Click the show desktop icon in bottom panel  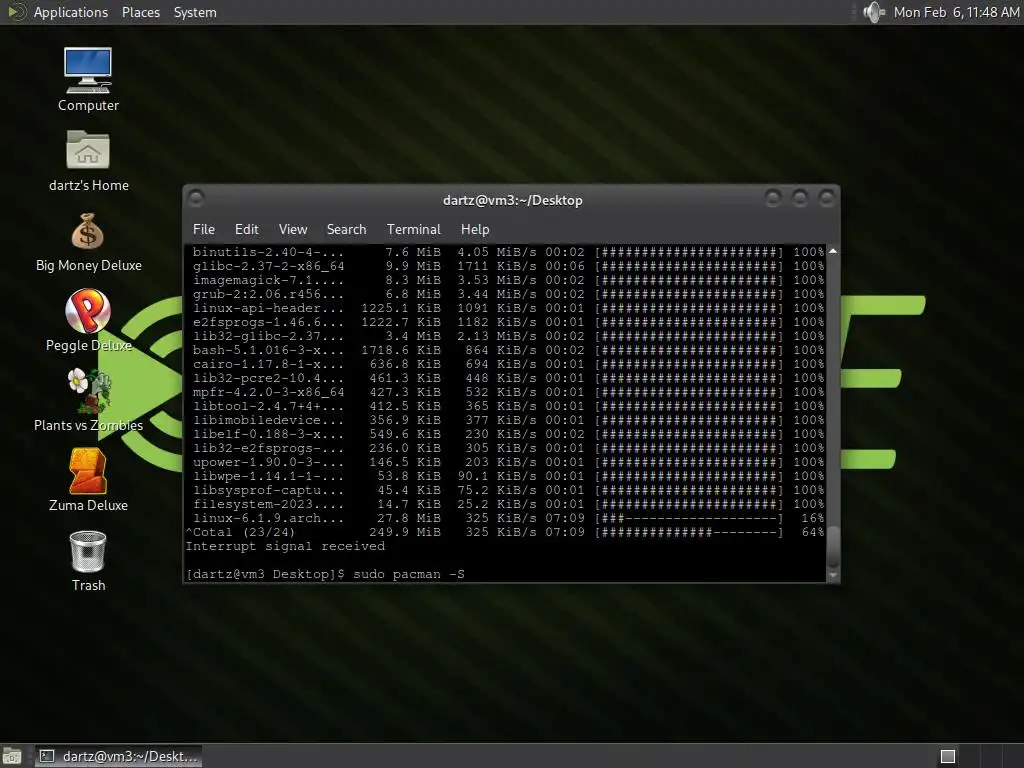point(12,756)
